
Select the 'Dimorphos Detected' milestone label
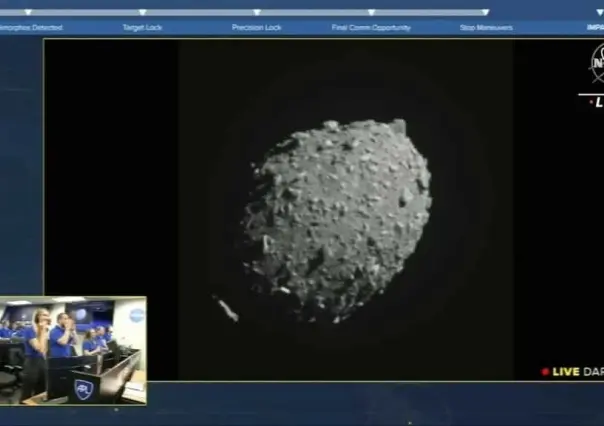pos(31,28)
